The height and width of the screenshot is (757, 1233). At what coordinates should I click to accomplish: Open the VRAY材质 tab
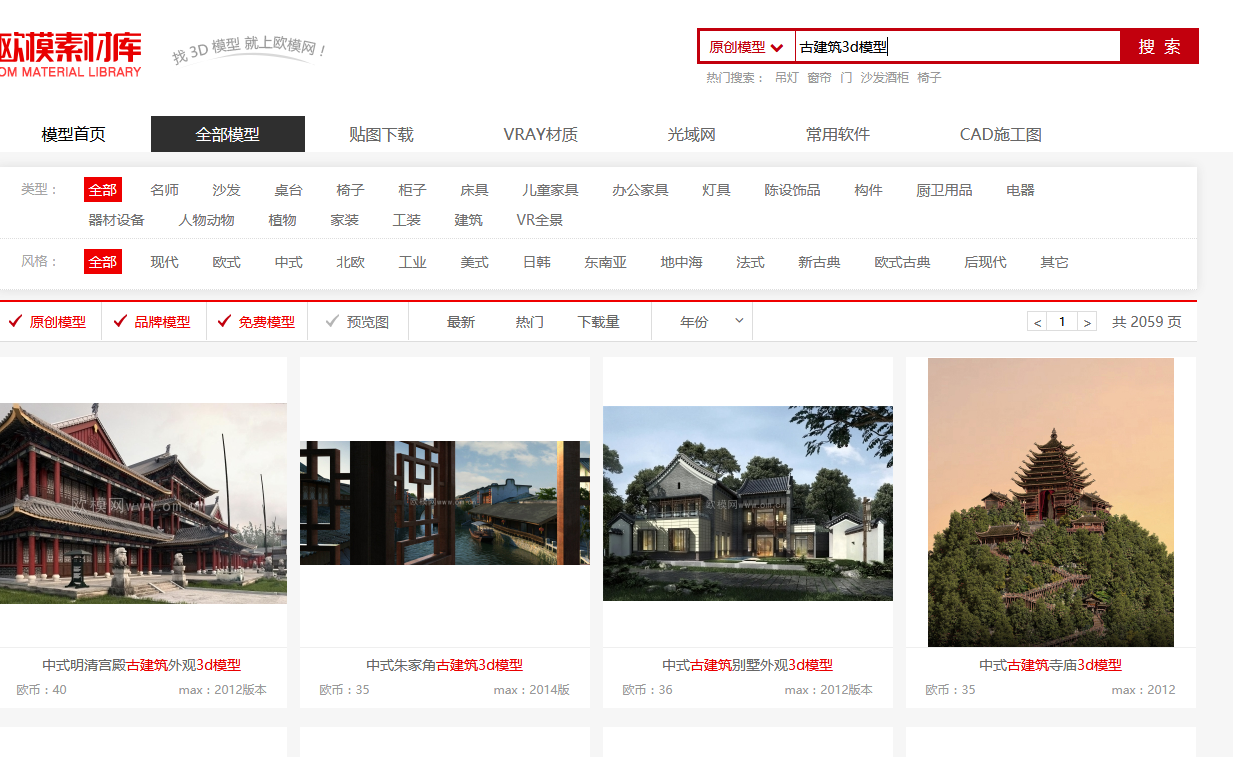click(x=541, y=134)
